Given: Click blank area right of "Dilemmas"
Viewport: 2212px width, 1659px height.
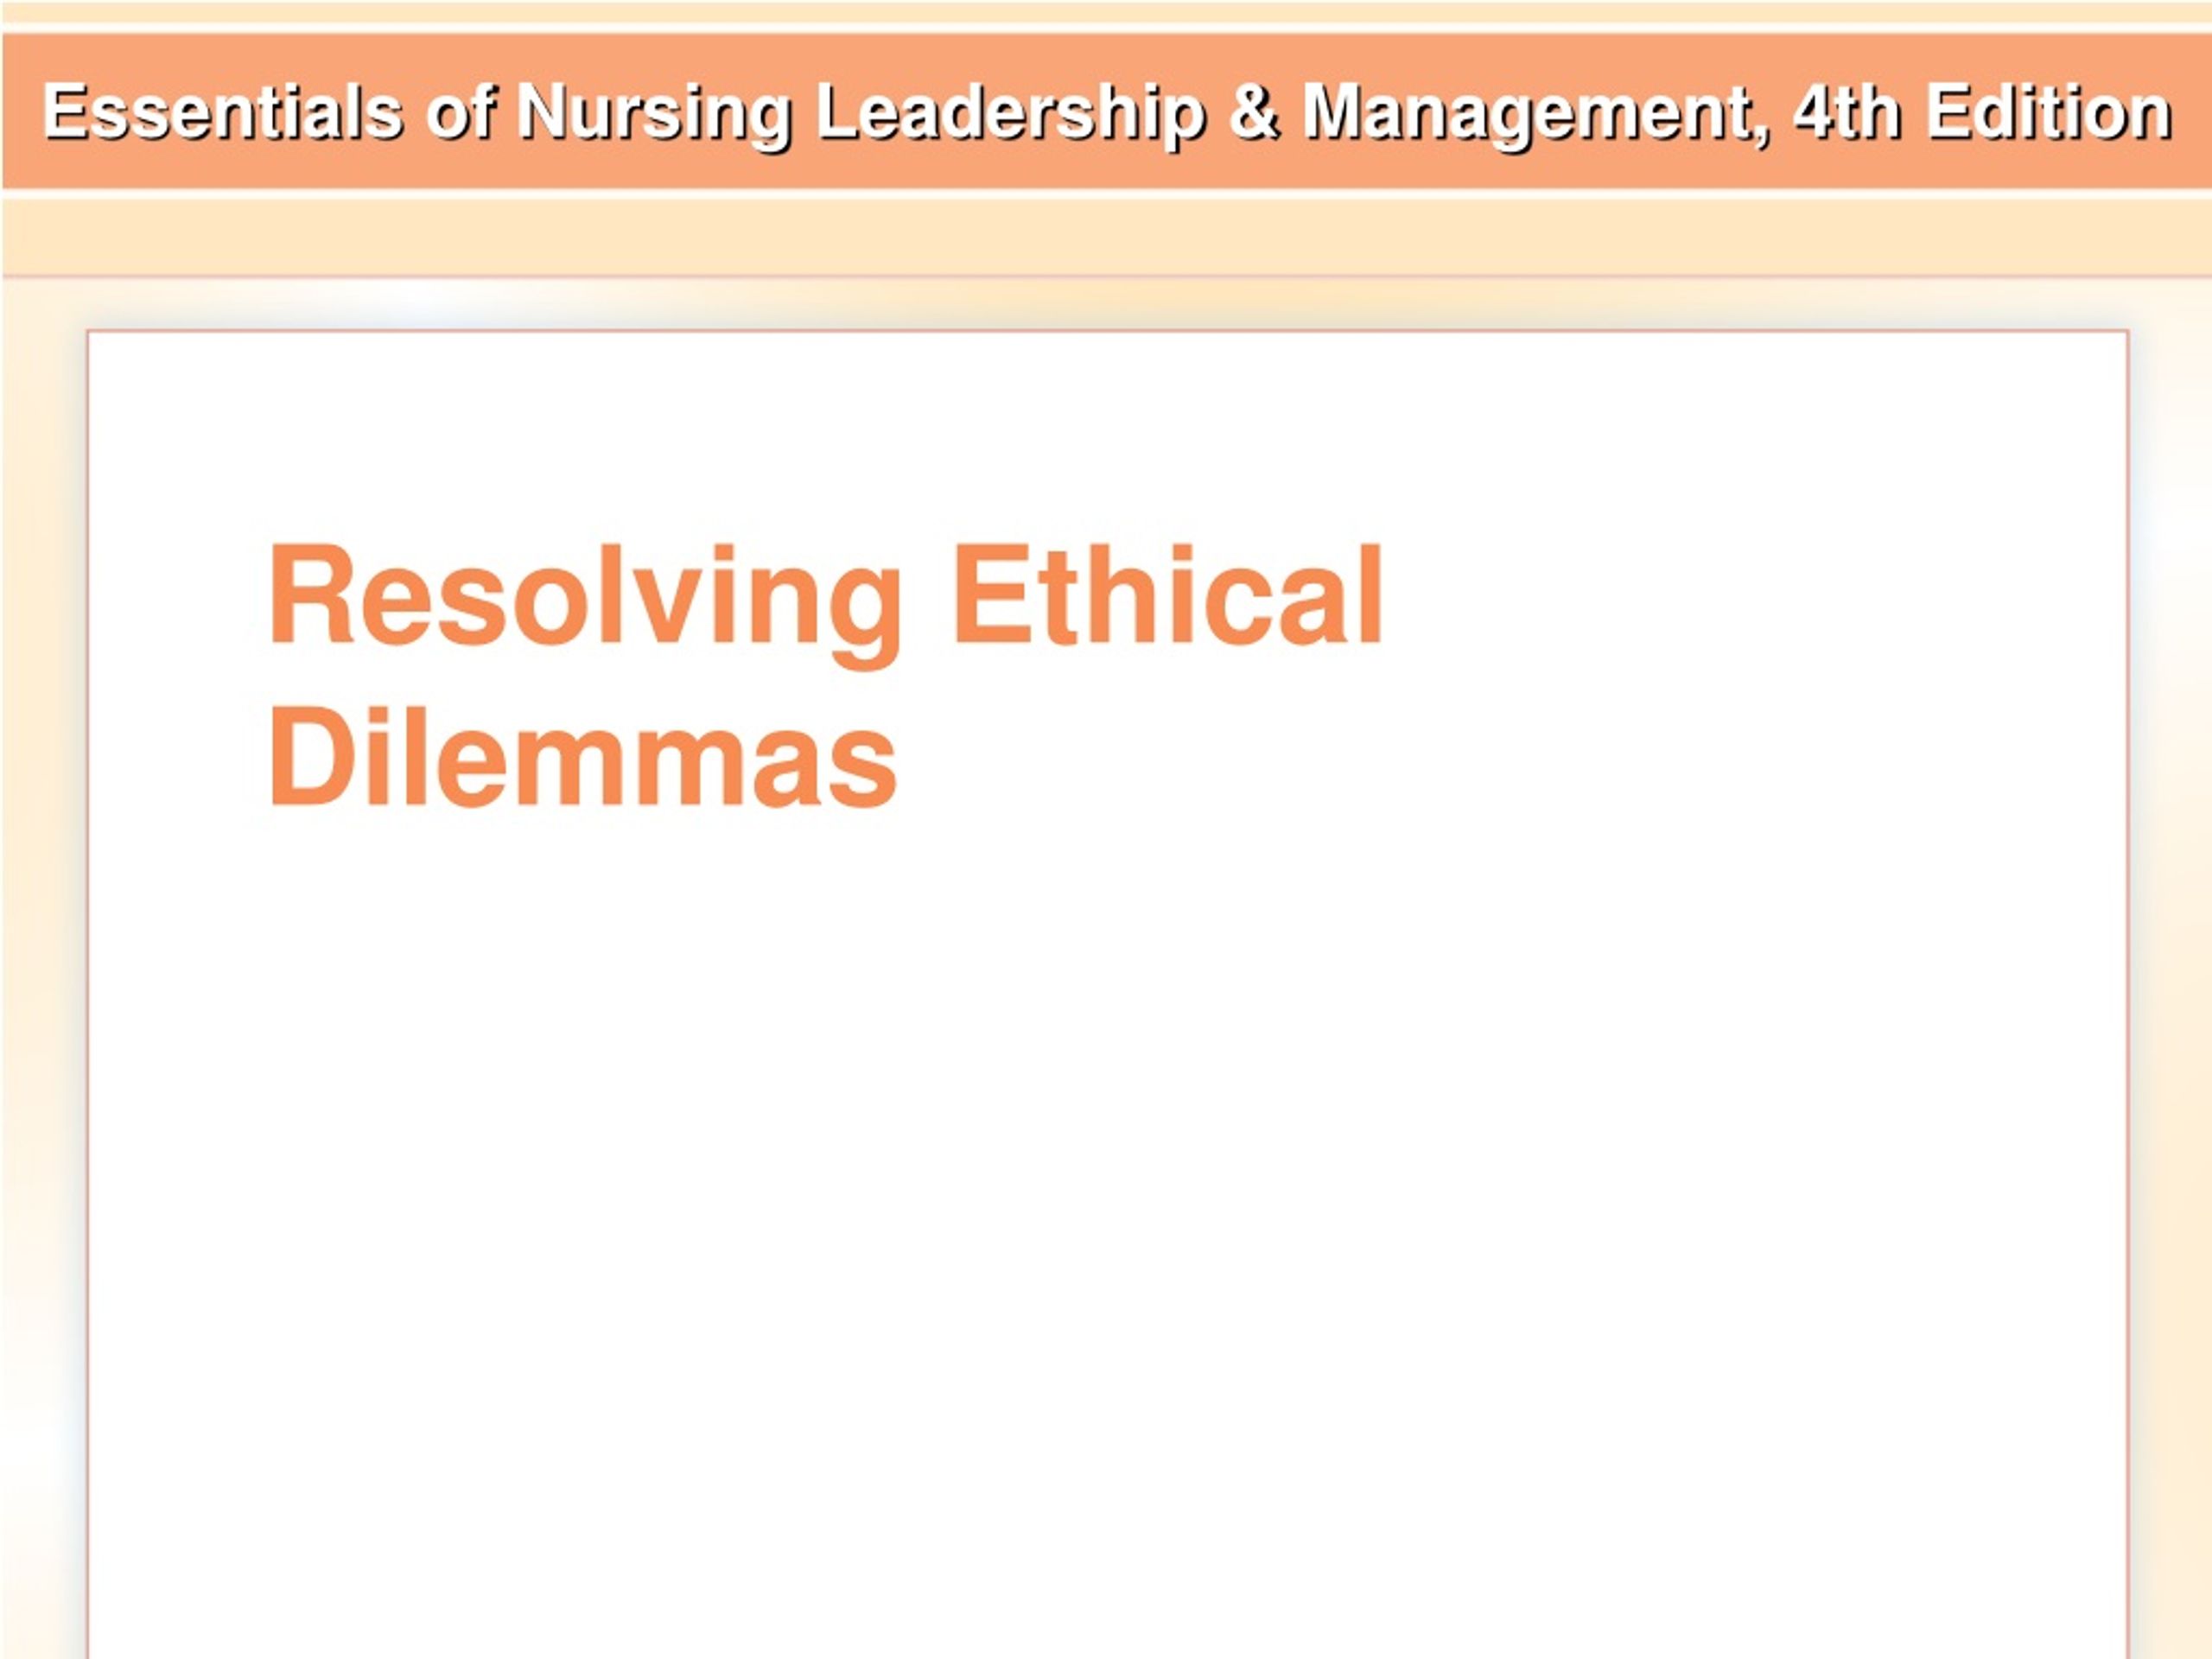Looking at the screenshot, I should (1500, 757).
